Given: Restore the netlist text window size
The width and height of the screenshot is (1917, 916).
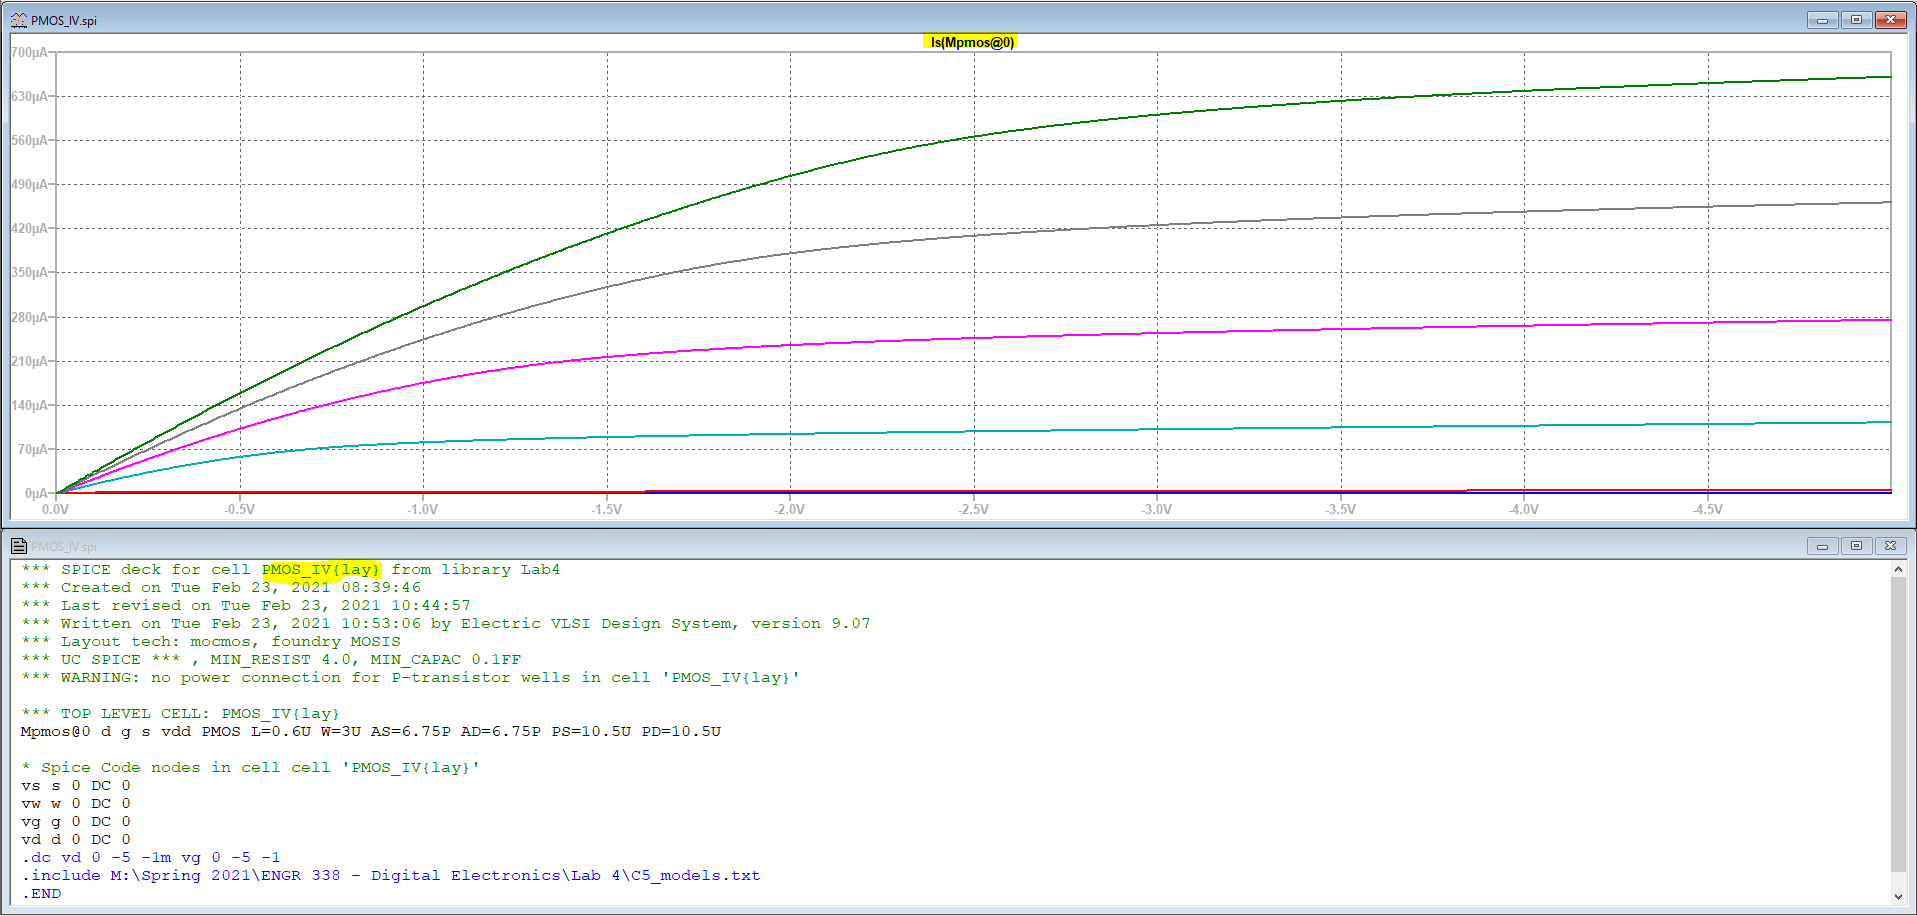Looking at the screenshot, I should (1856, 546).
